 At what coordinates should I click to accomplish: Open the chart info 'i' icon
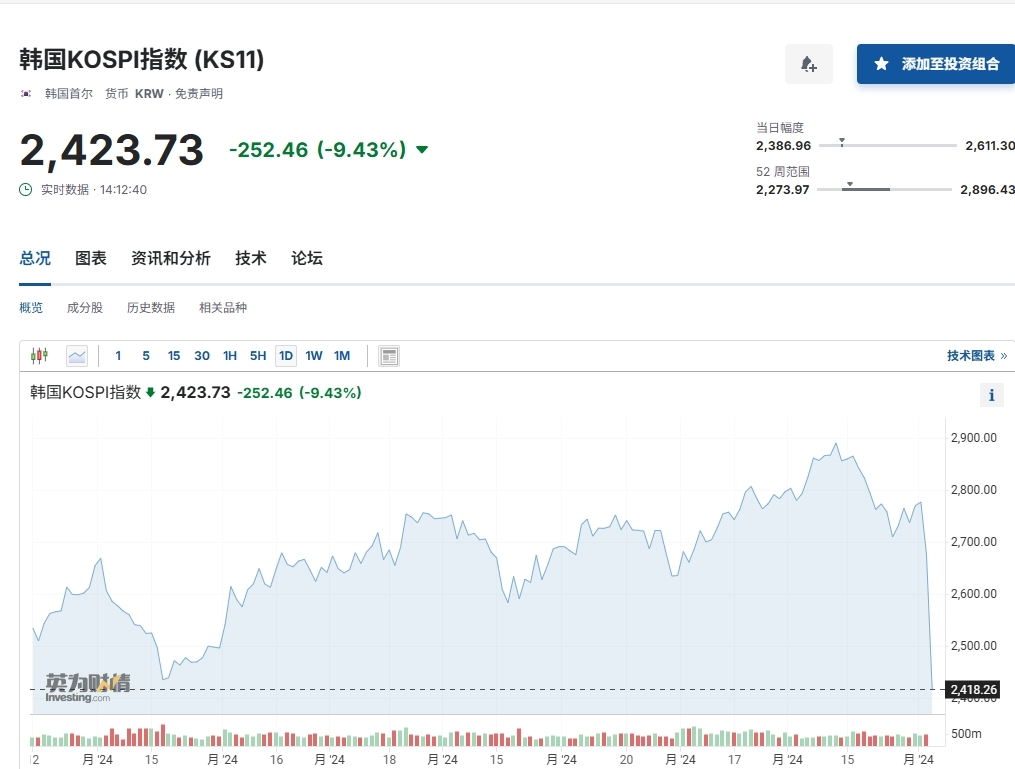991,395
